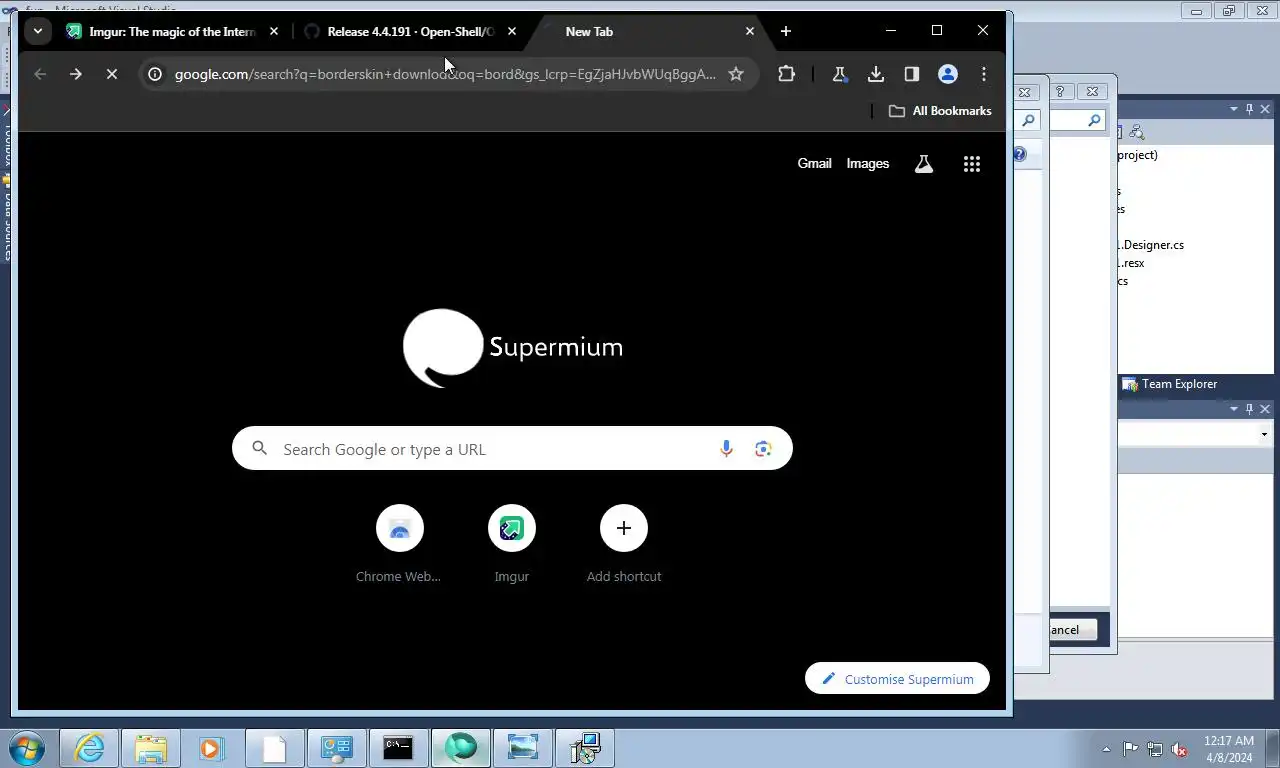Stop the page load with the X button
This screenshot has height=768, width=1280.
112,74
